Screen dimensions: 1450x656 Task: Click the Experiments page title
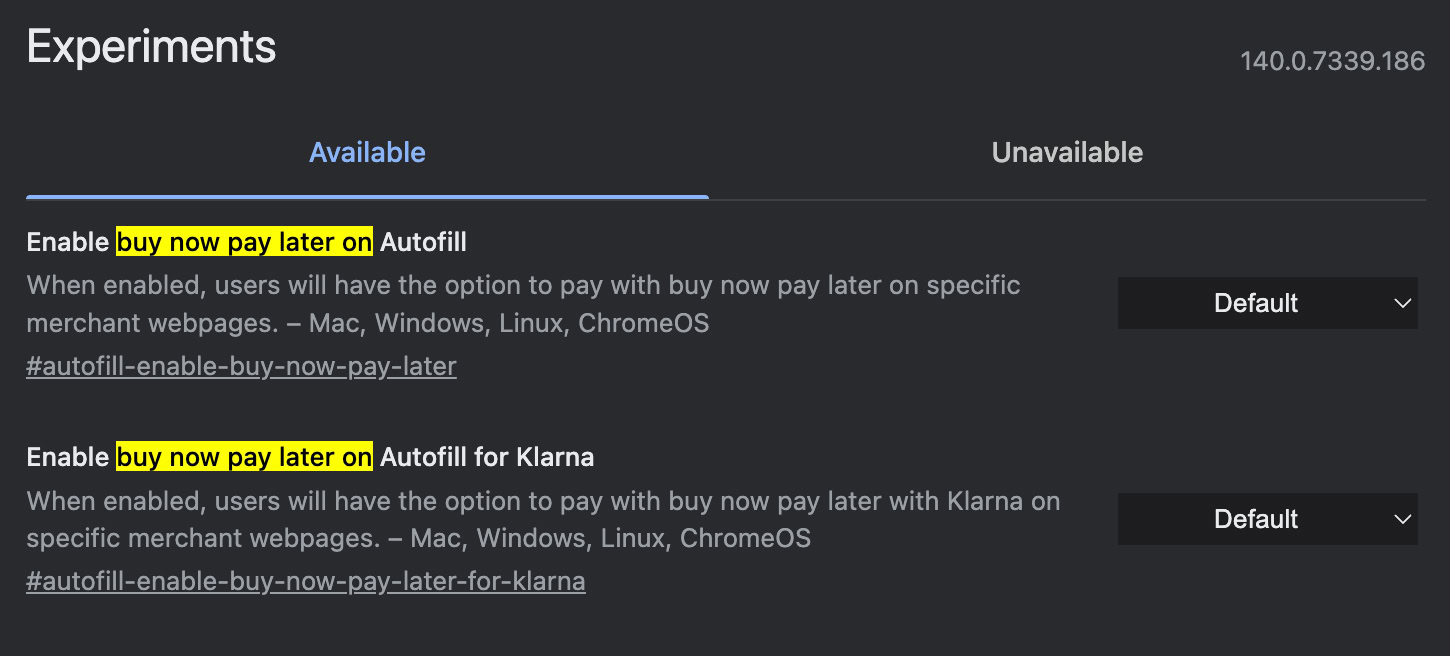tap(151, 46)
